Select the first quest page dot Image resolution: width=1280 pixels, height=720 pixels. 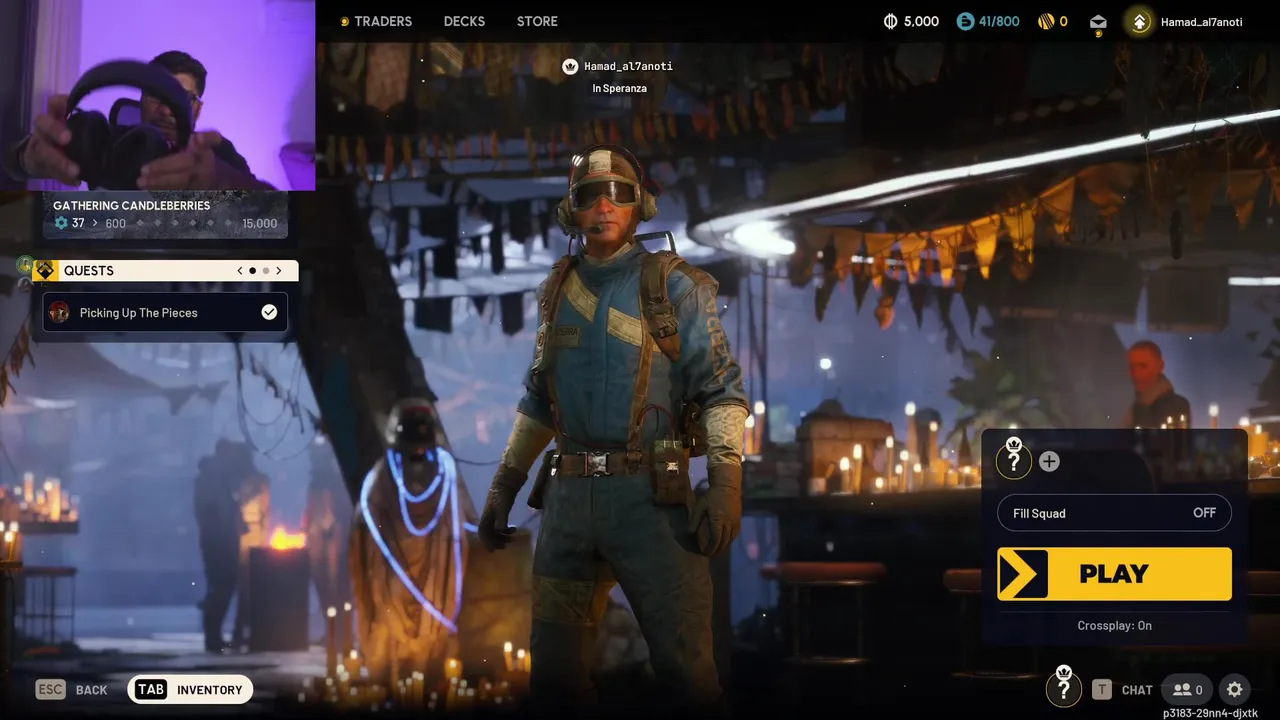pos(252,270)
